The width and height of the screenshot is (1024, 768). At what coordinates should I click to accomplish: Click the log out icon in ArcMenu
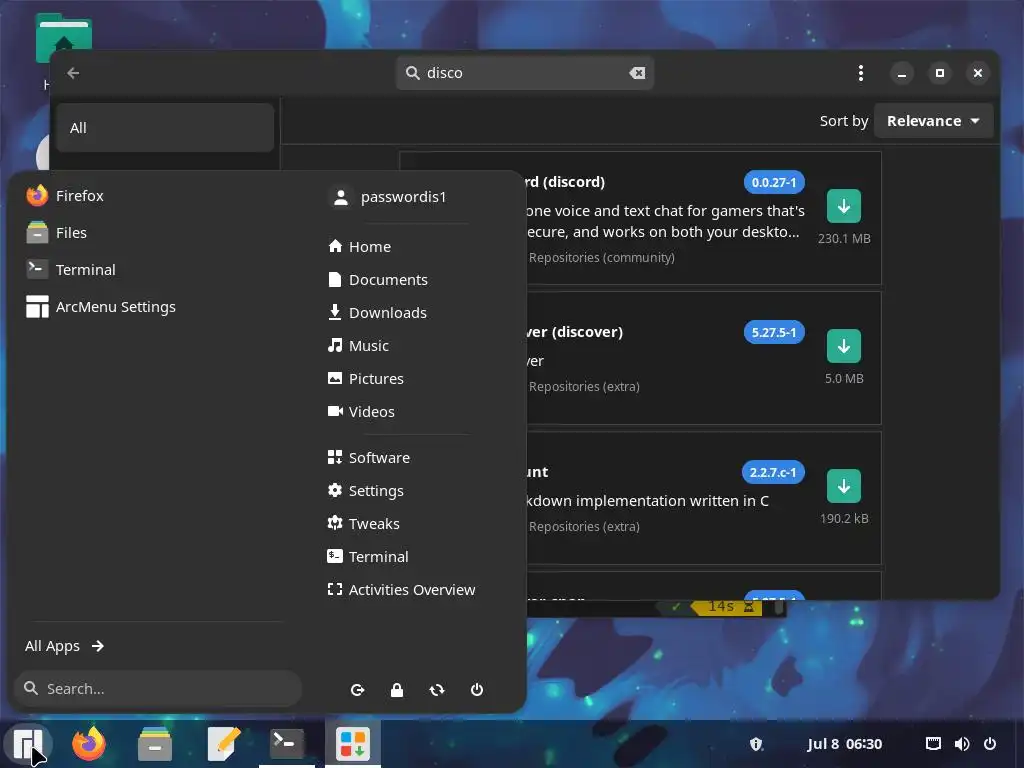pyautogui.click(x=357, y=690)
